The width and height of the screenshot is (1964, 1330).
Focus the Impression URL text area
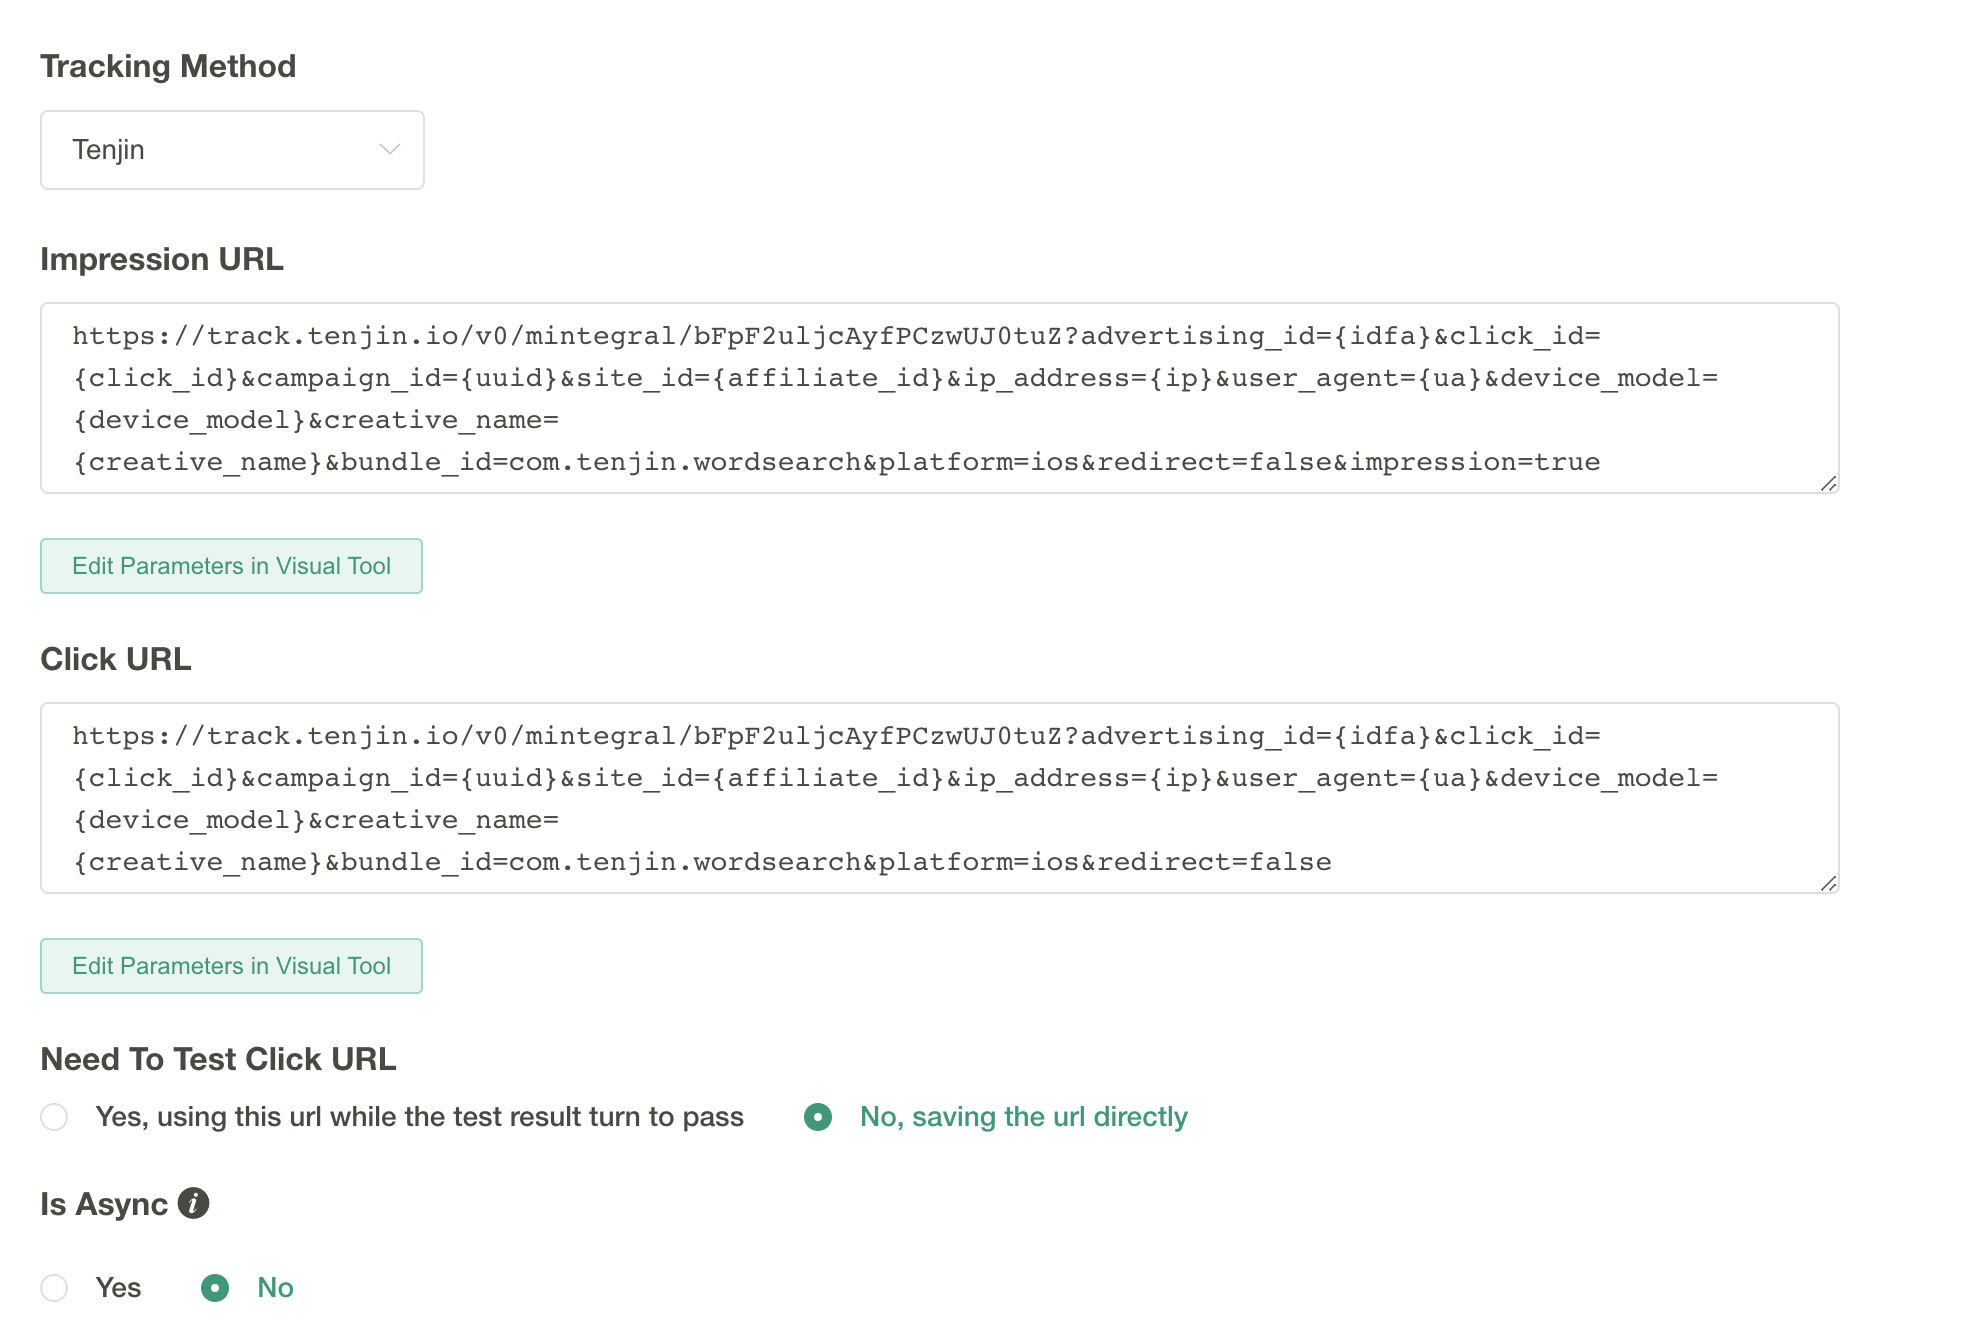tap(939, 398)
